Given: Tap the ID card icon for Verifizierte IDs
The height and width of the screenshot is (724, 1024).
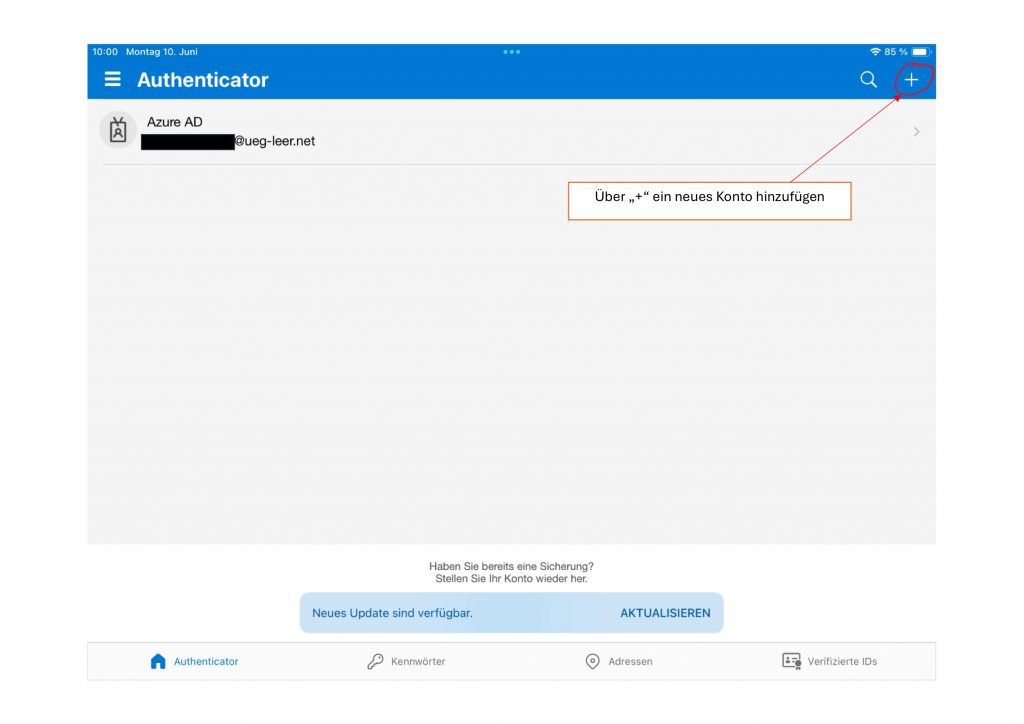Looking at the screenshot, I should tap(792, 661).
